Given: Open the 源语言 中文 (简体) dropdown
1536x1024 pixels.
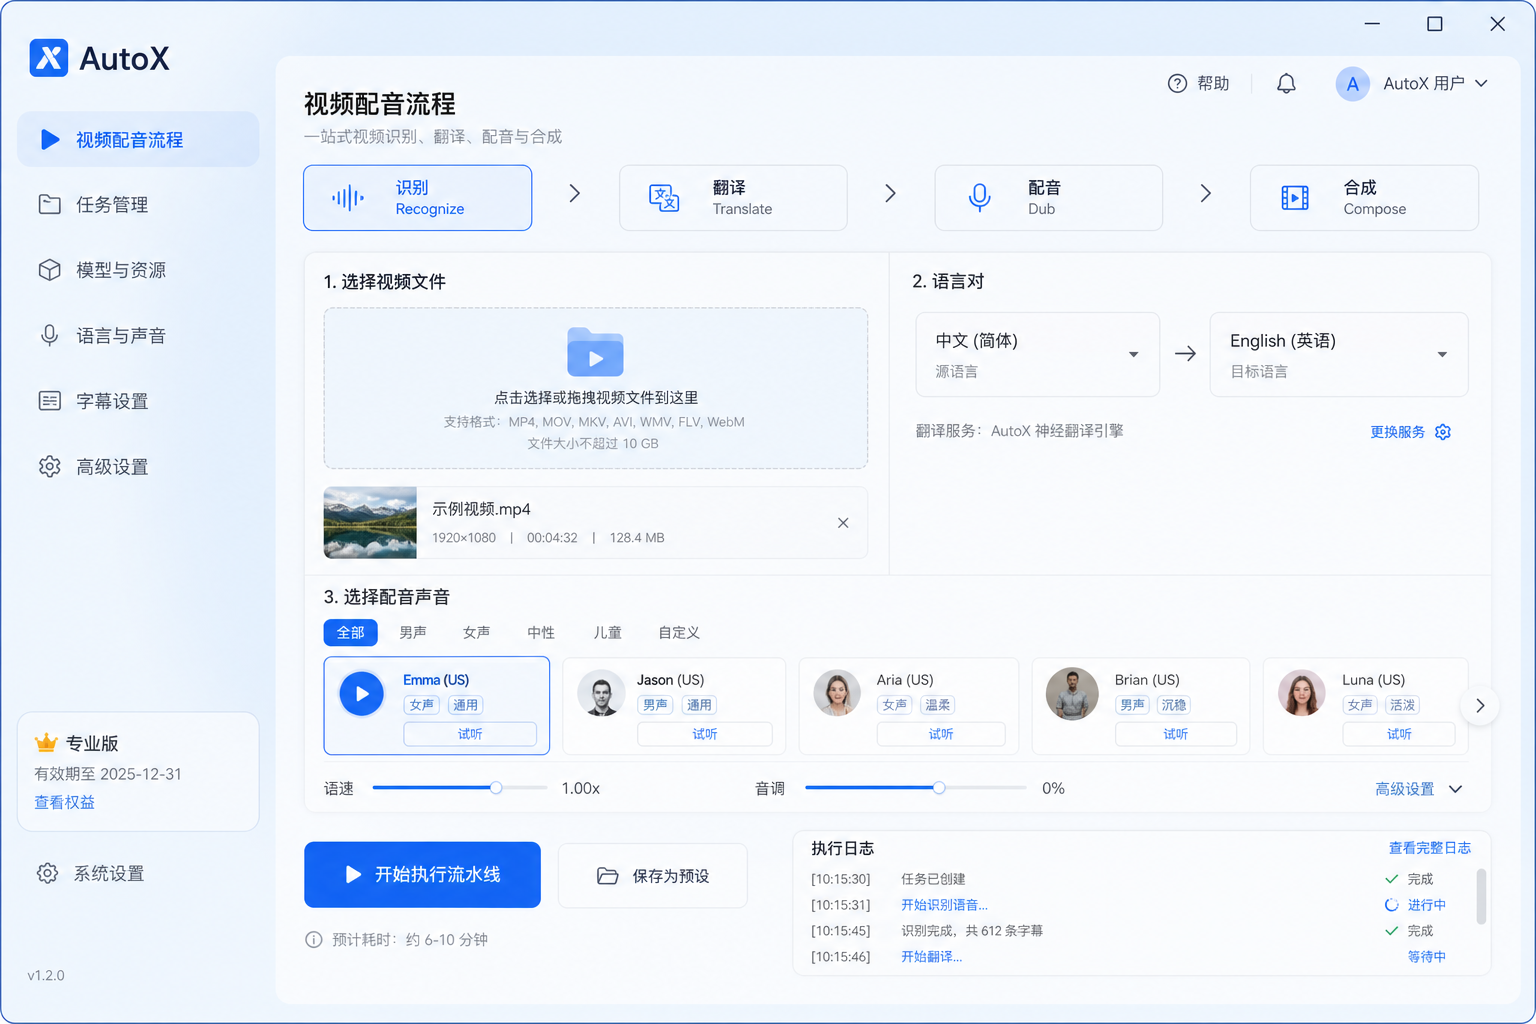Looking at the screenshot, I should coord(1037,354).
